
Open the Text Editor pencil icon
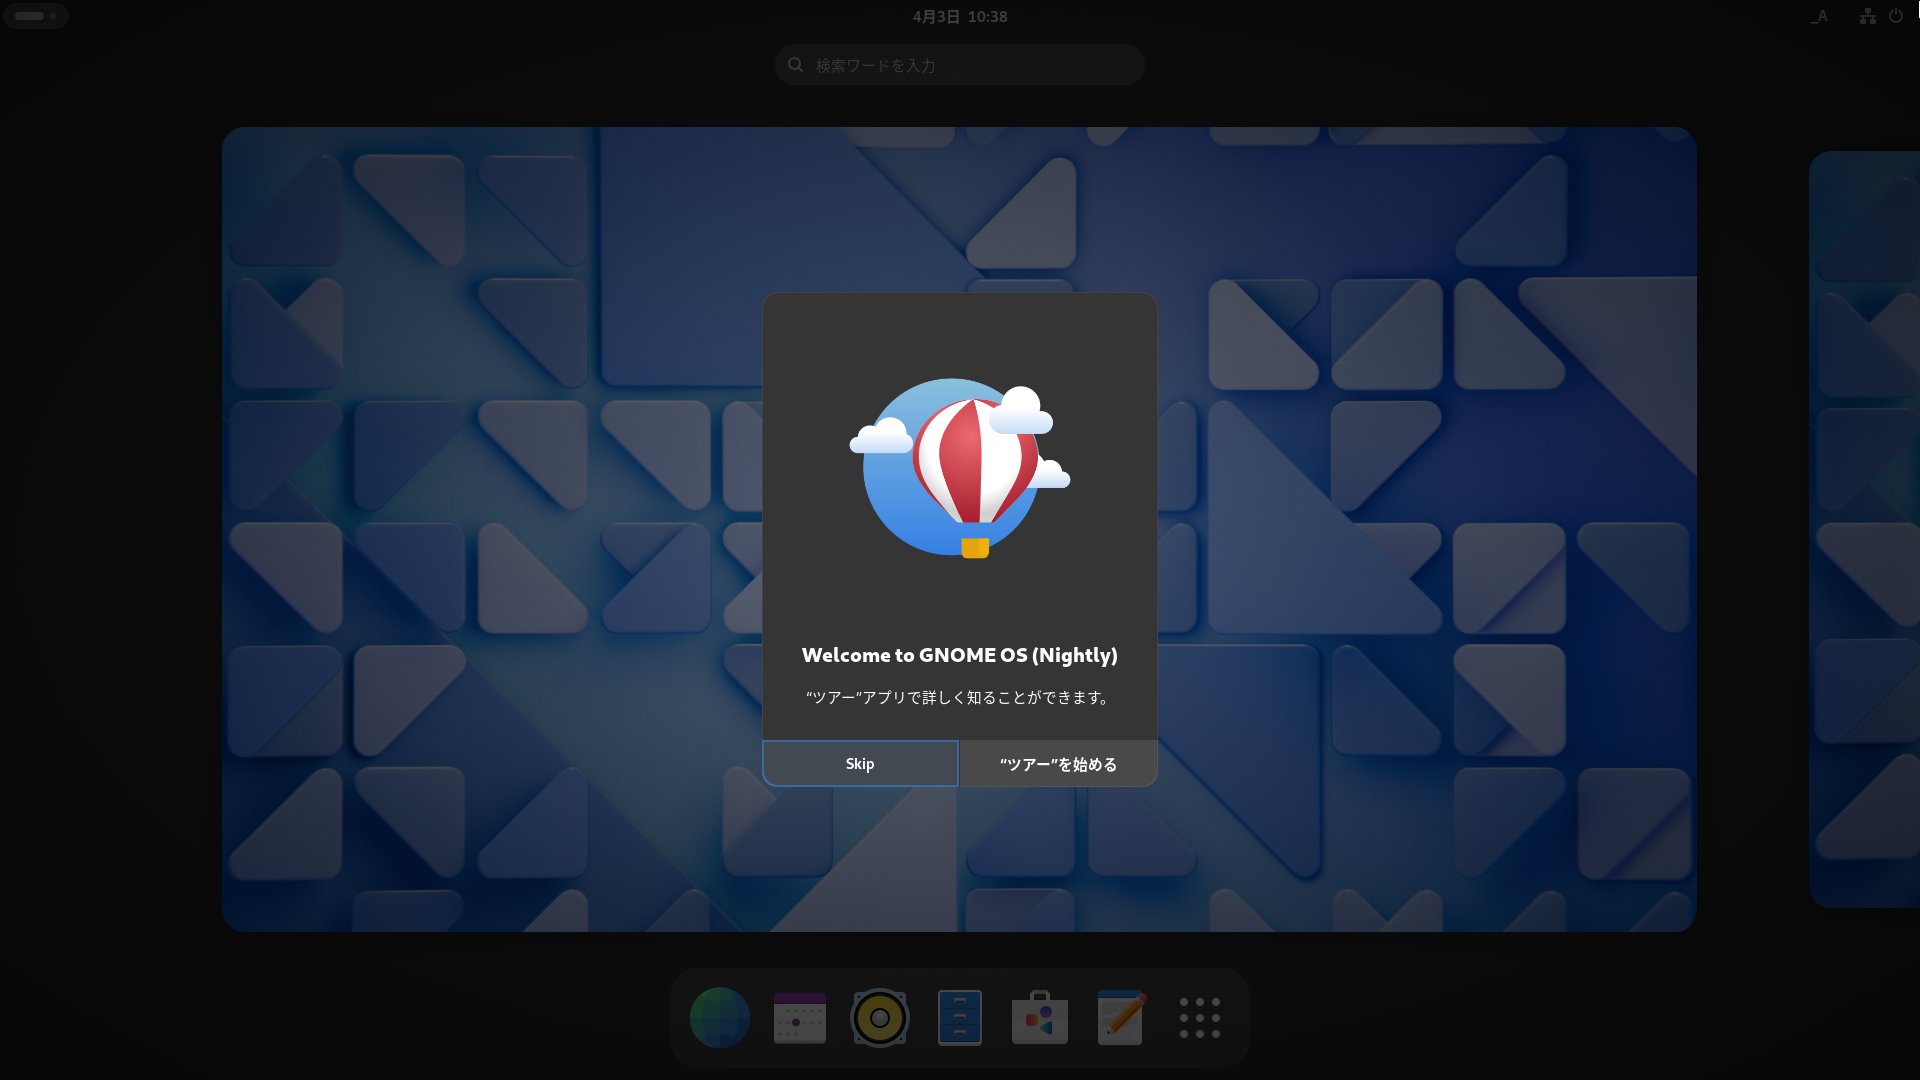point(1120,1018)
